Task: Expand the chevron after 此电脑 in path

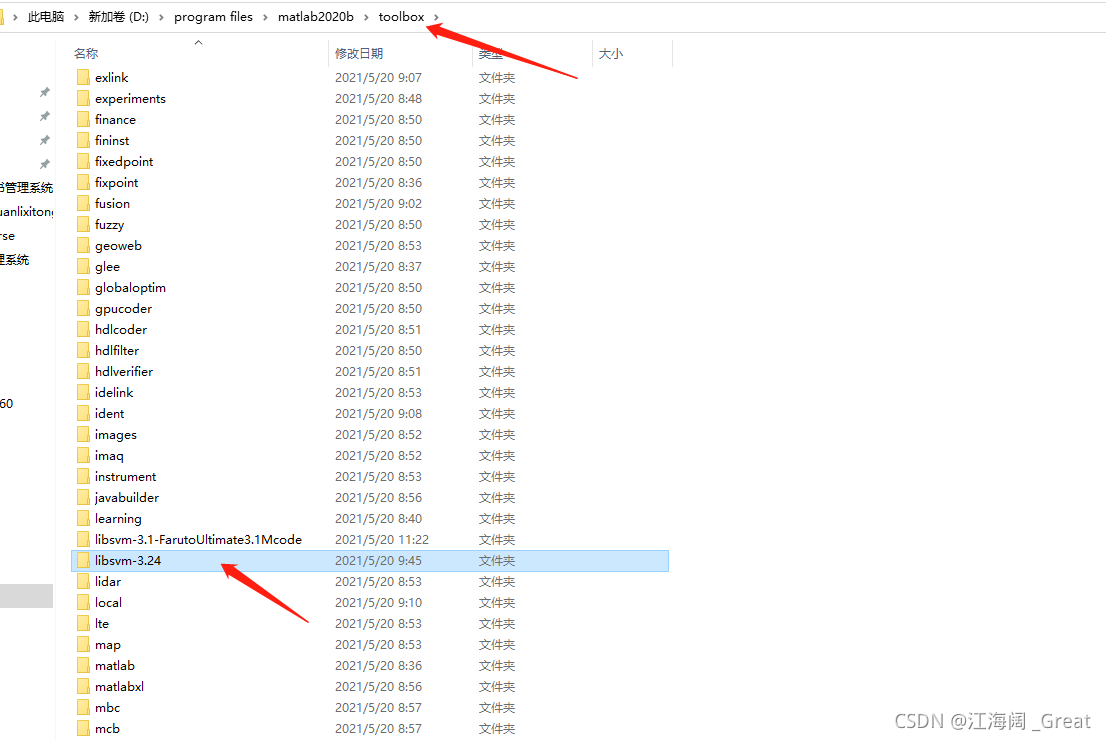Action: (76, 17)
